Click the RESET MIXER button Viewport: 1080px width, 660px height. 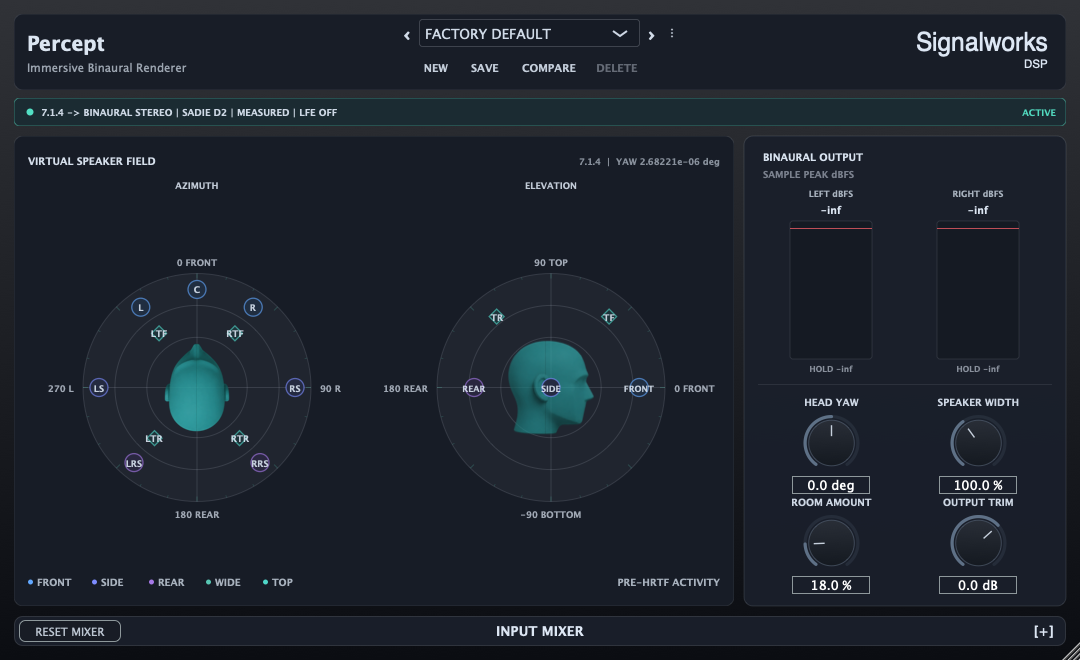[70, 631]
